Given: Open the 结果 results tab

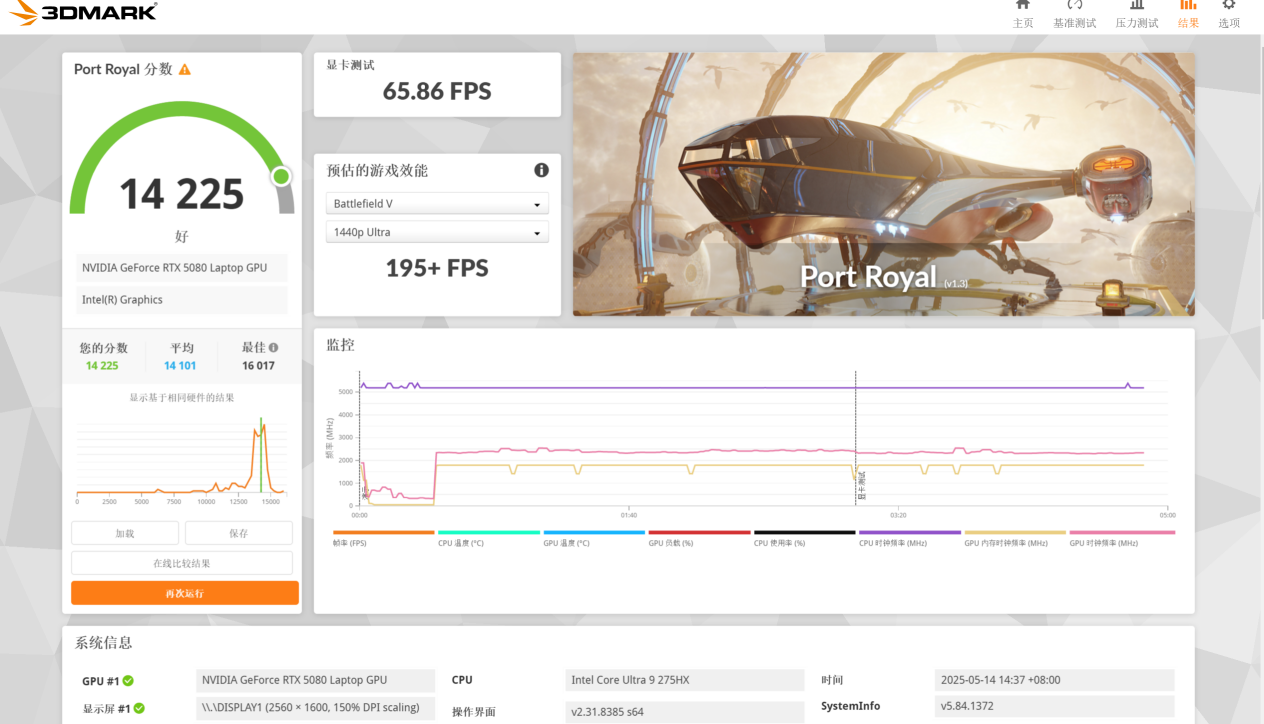Looking at the screenshot, I should (1188, 14).
